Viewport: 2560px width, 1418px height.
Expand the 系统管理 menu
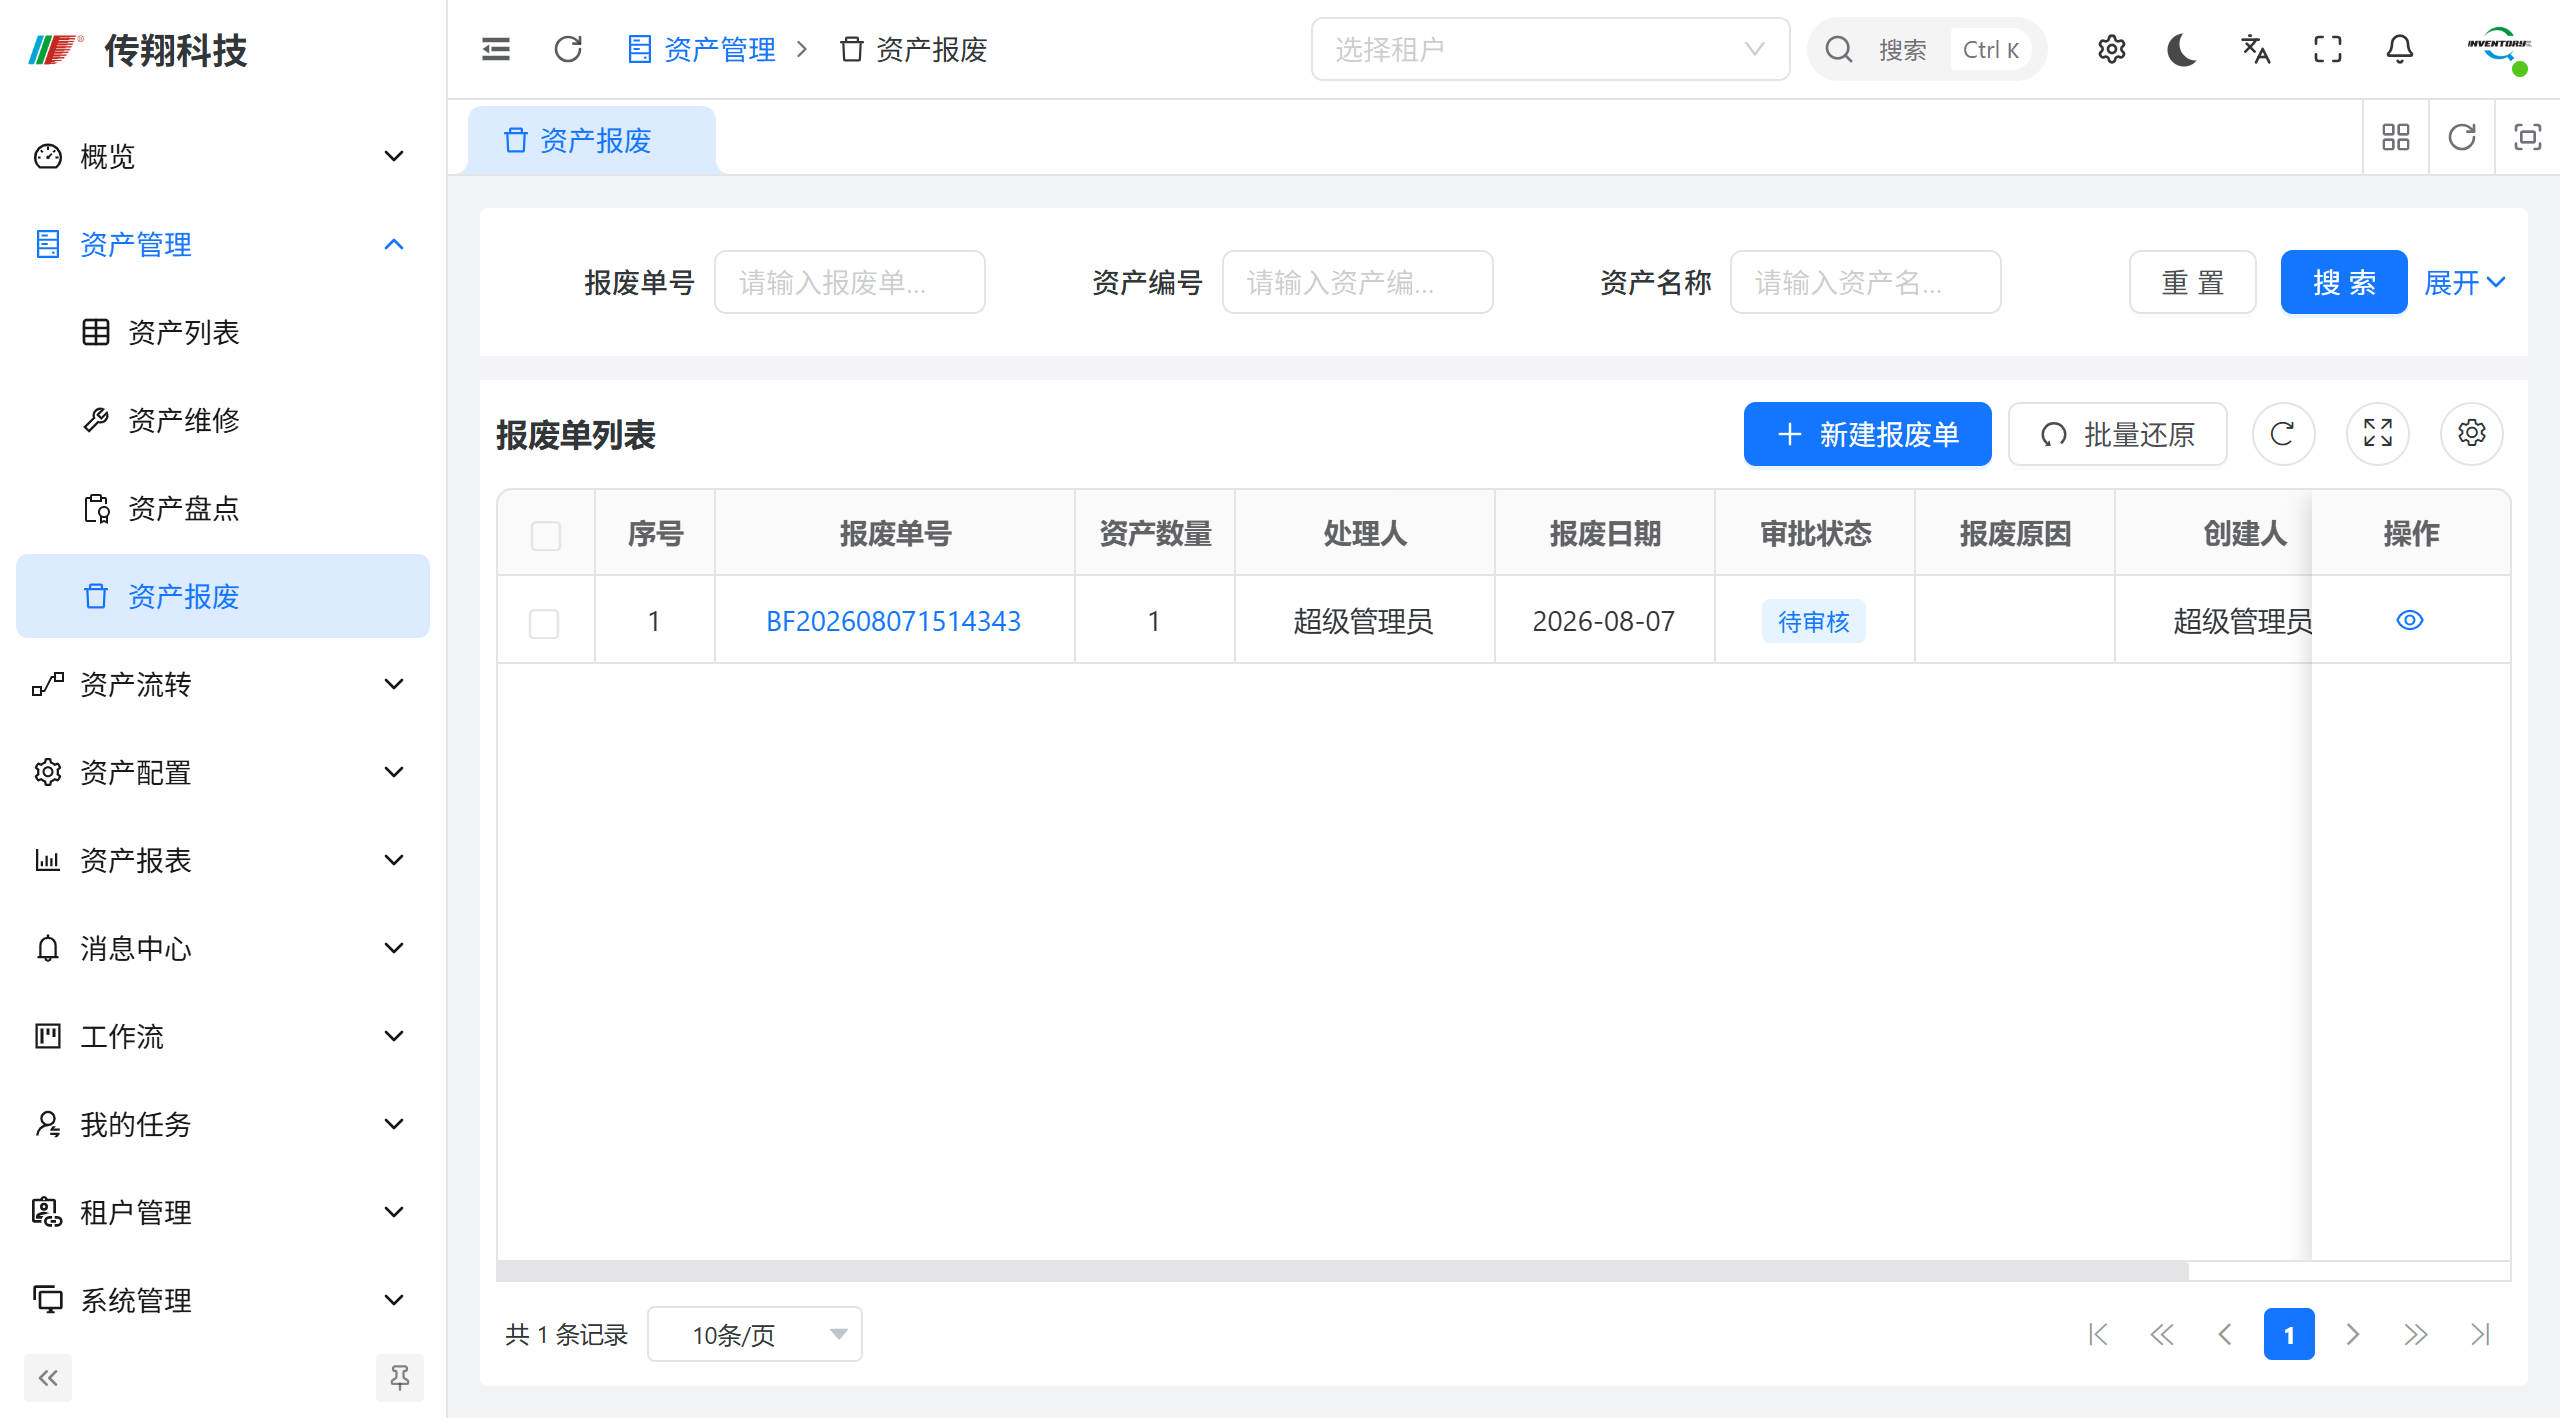pos(222,1300)
